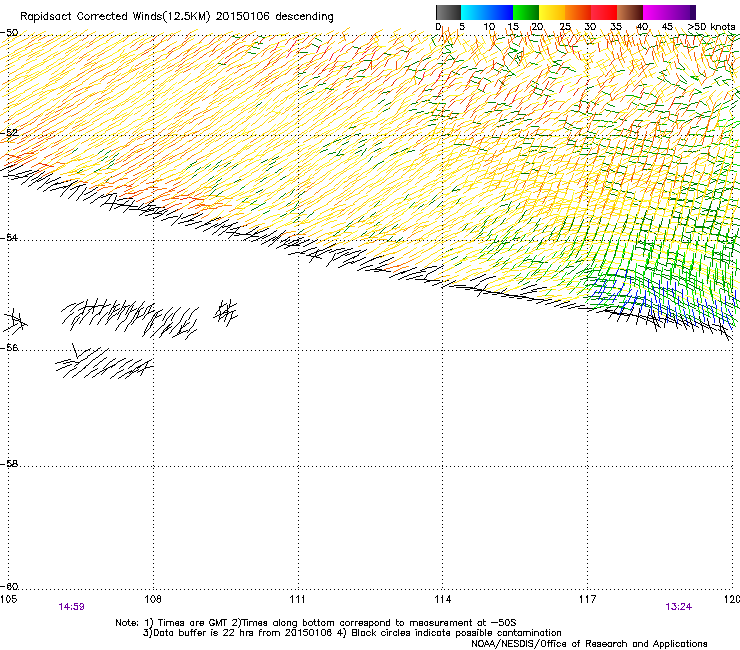The width and height of the screenshot is (740, 650).
Task: Click the black barb cluster below -56 latitude
Action: tap(104, 363)
